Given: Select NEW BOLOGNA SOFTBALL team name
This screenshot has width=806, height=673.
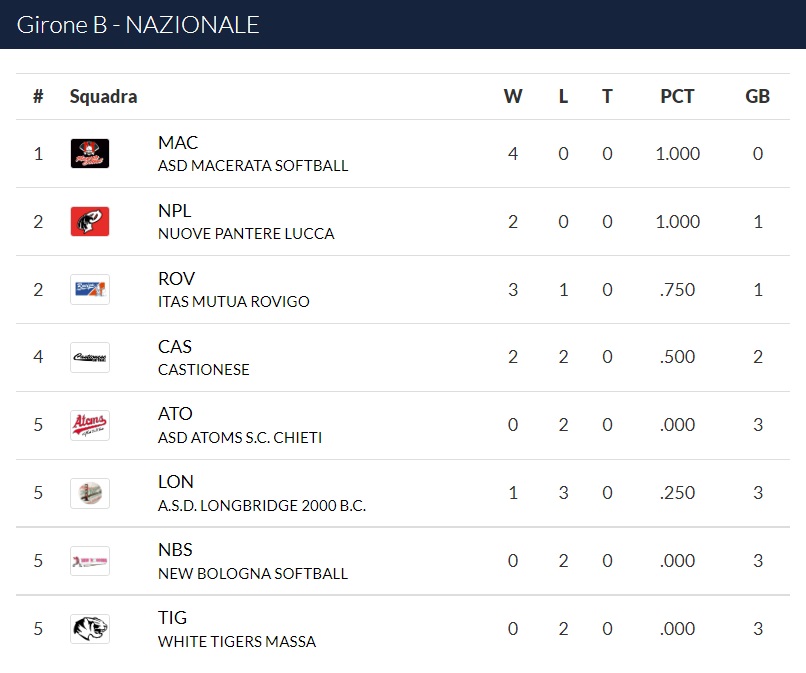Looking at the screenshot, I should [253, 573].
